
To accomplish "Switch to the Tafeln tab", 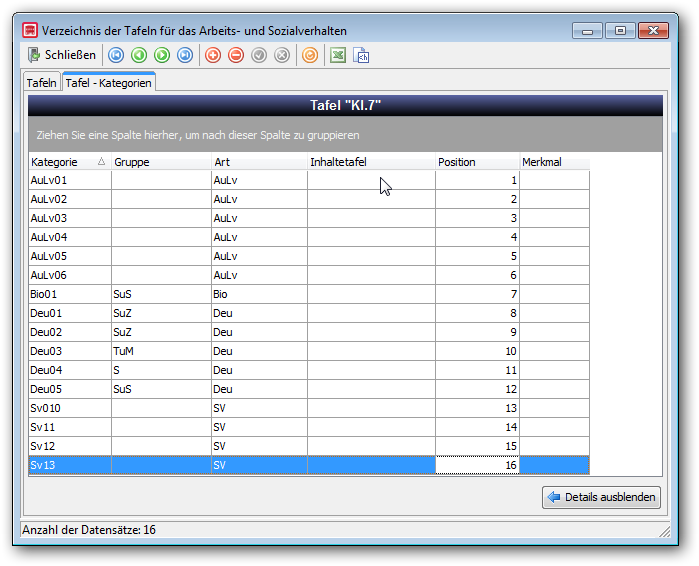I will point(41,83).
